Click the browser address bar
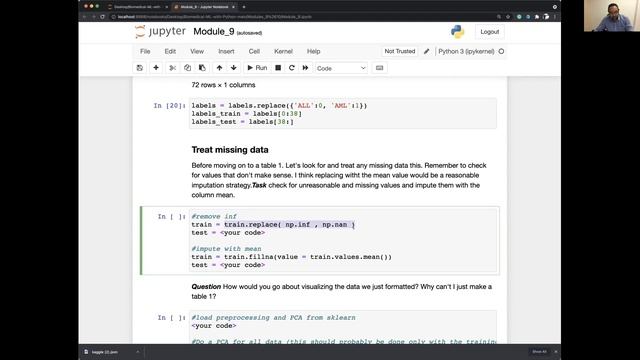The height and width of the screenshot is (360, 640). pyautogui.click(x=302, y=17)
